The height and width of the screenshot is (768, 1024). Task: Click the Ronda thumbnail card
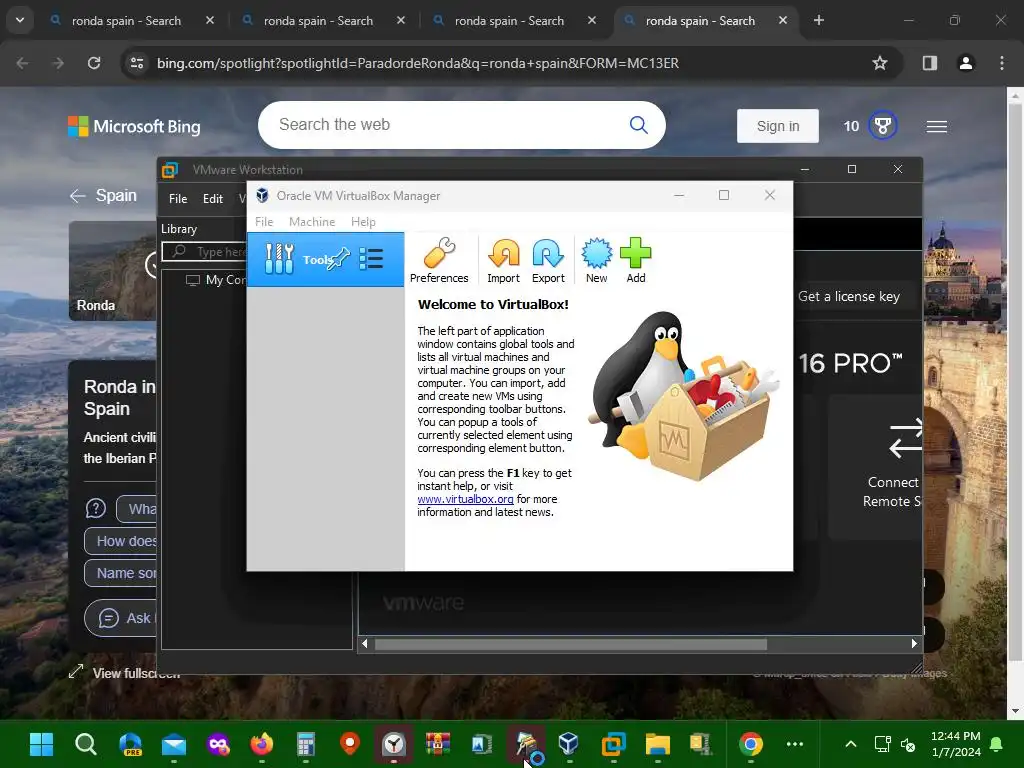click(x=112, y=270)
